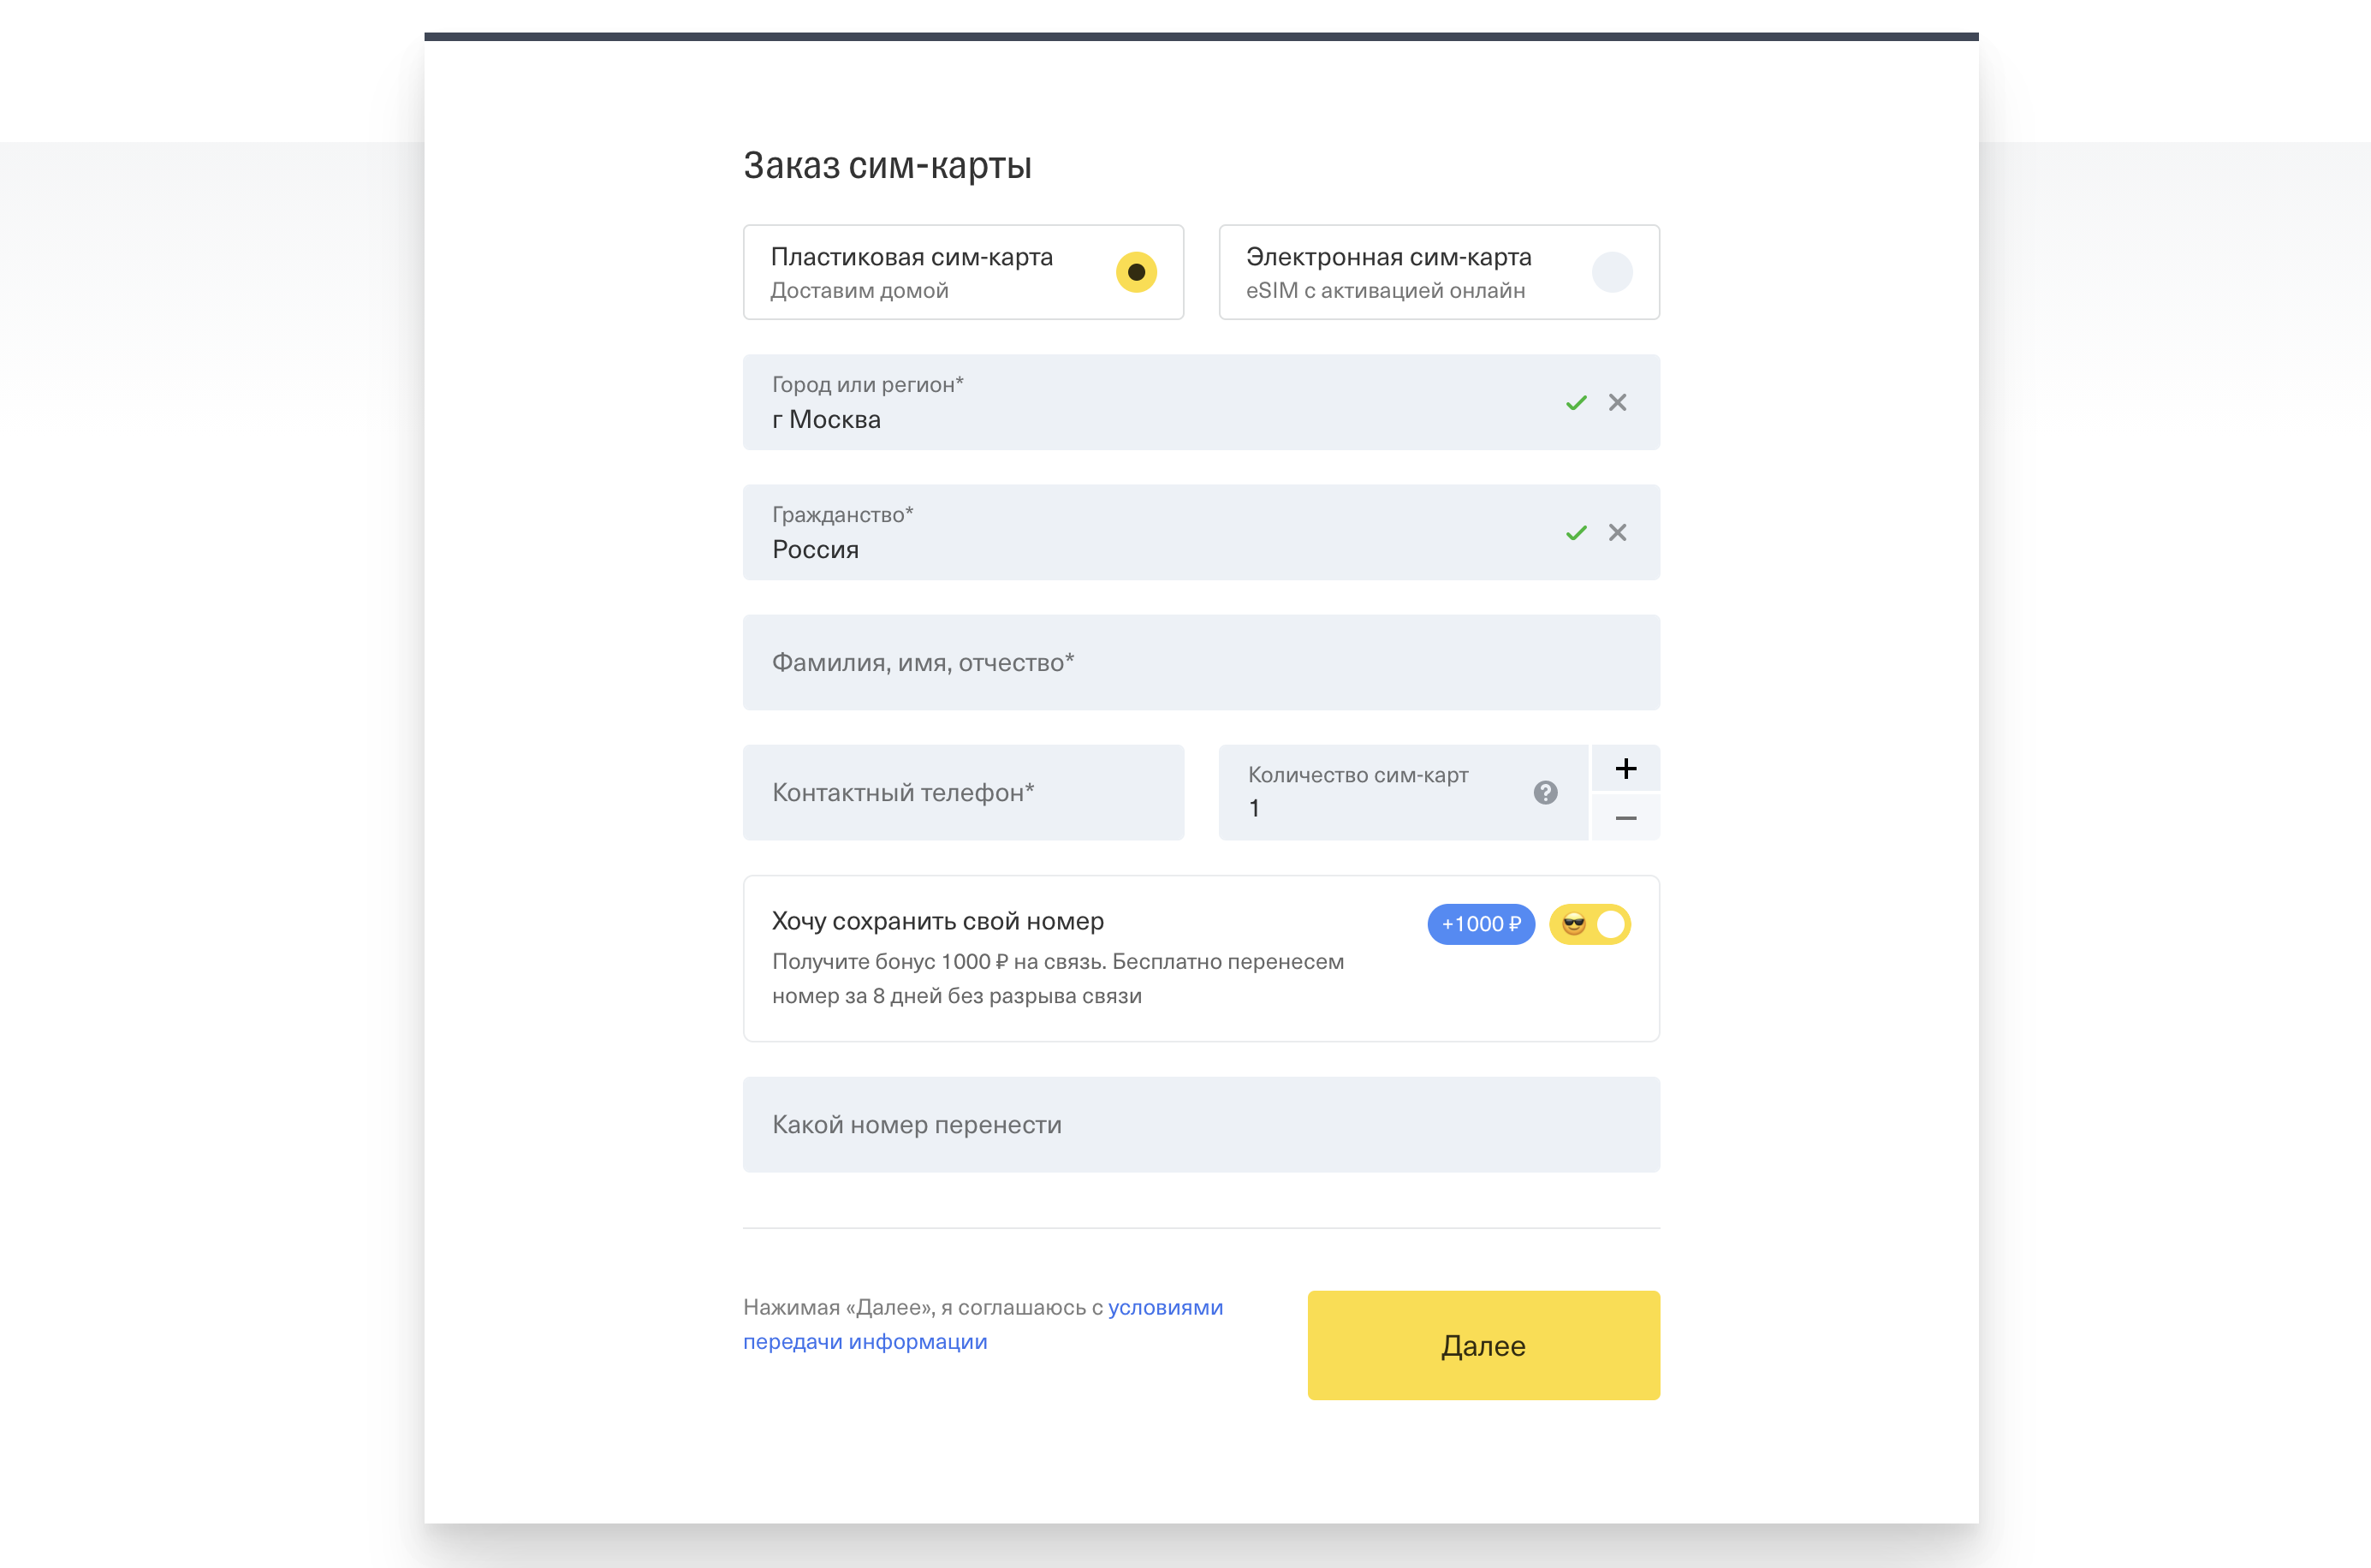Image resolution: width=2371 pixels, height=1568 pixels.
Task: Click the blue +1000 ₽ bonus badge
Action: (x=1480, y=924)
